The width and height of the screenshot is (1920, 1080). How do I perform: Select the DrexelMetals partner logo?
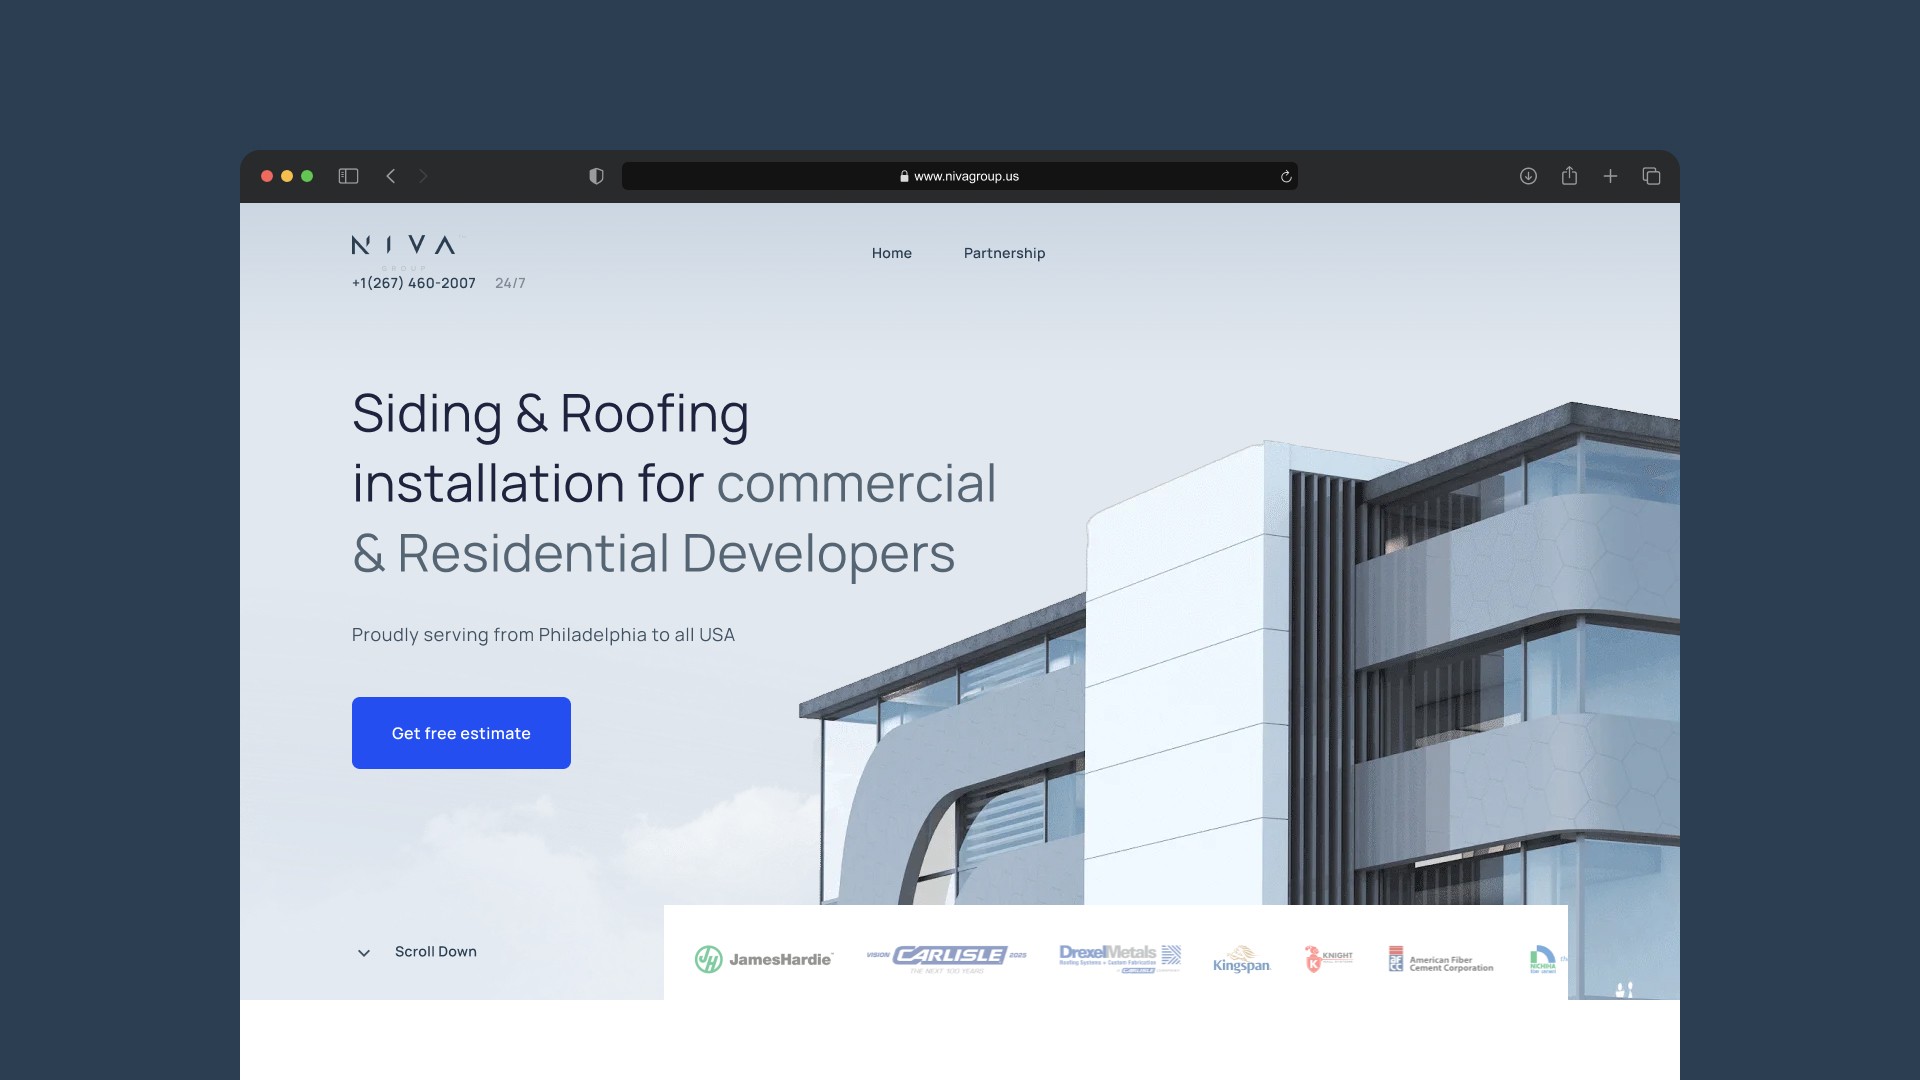click(1120, 957)
